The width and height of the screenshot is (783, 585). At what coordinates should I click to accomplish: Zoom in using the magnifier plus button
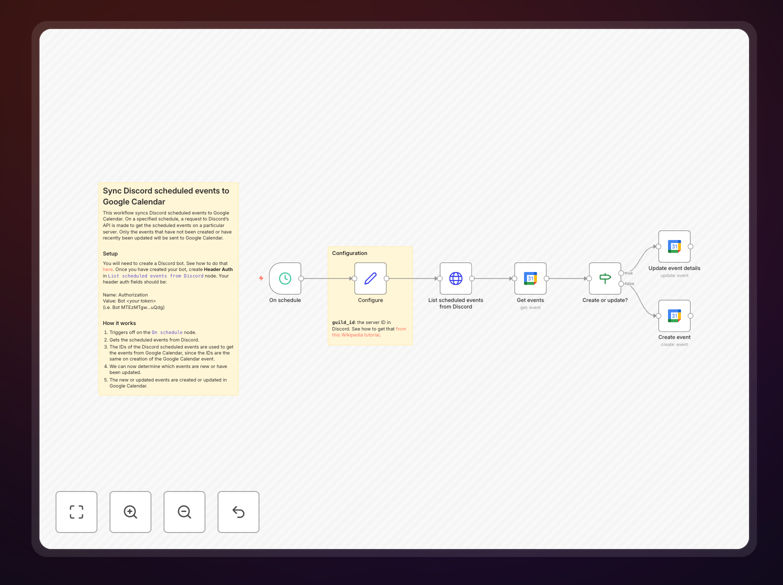tap(130, 512)
